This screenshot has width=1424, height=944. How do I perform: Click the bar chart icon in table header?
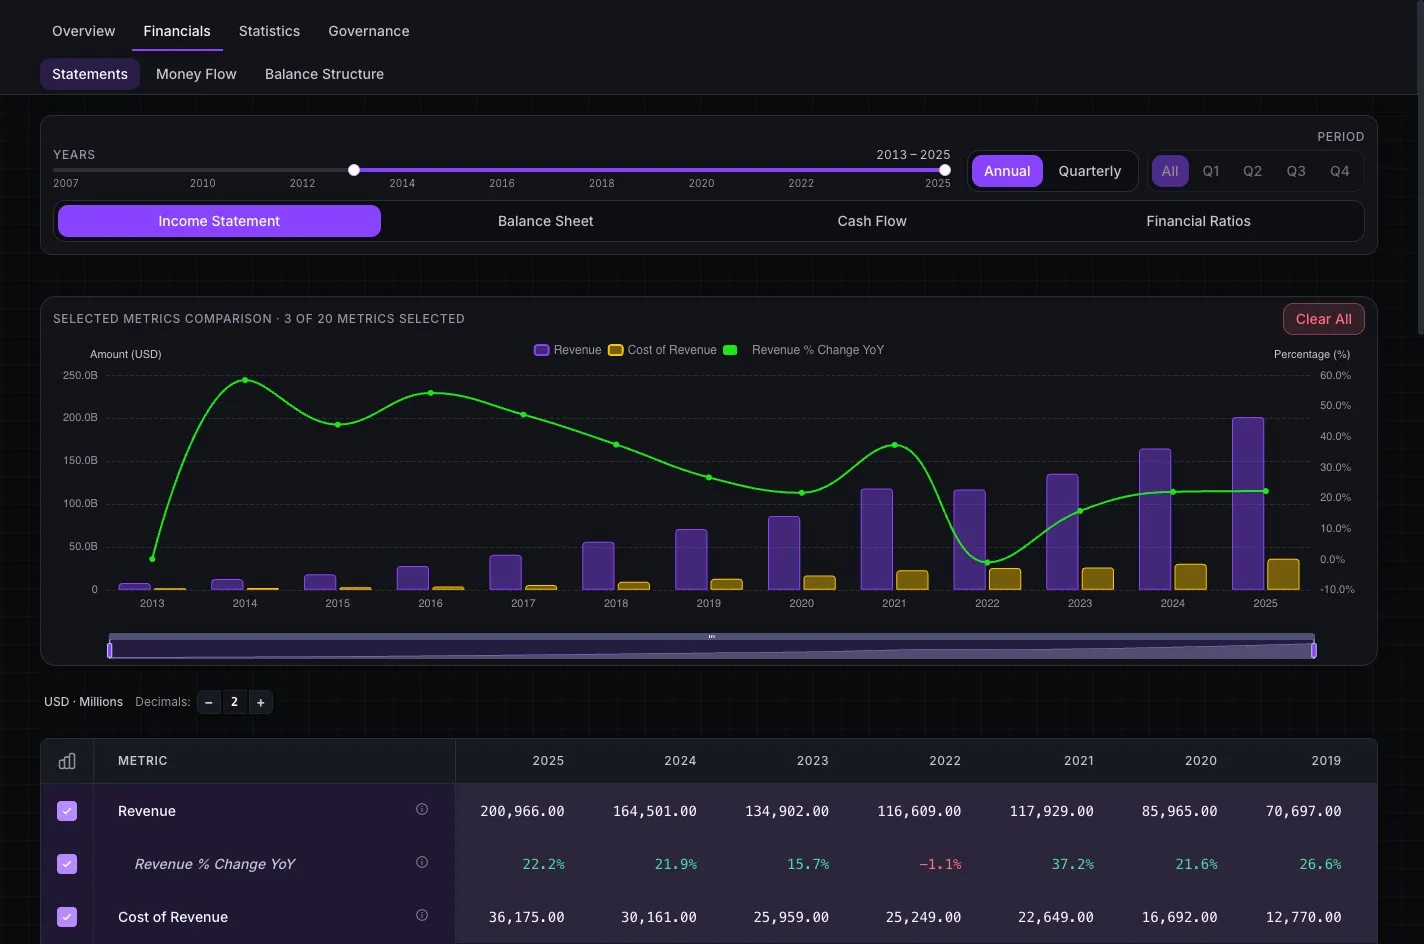[x=67, y=761]
